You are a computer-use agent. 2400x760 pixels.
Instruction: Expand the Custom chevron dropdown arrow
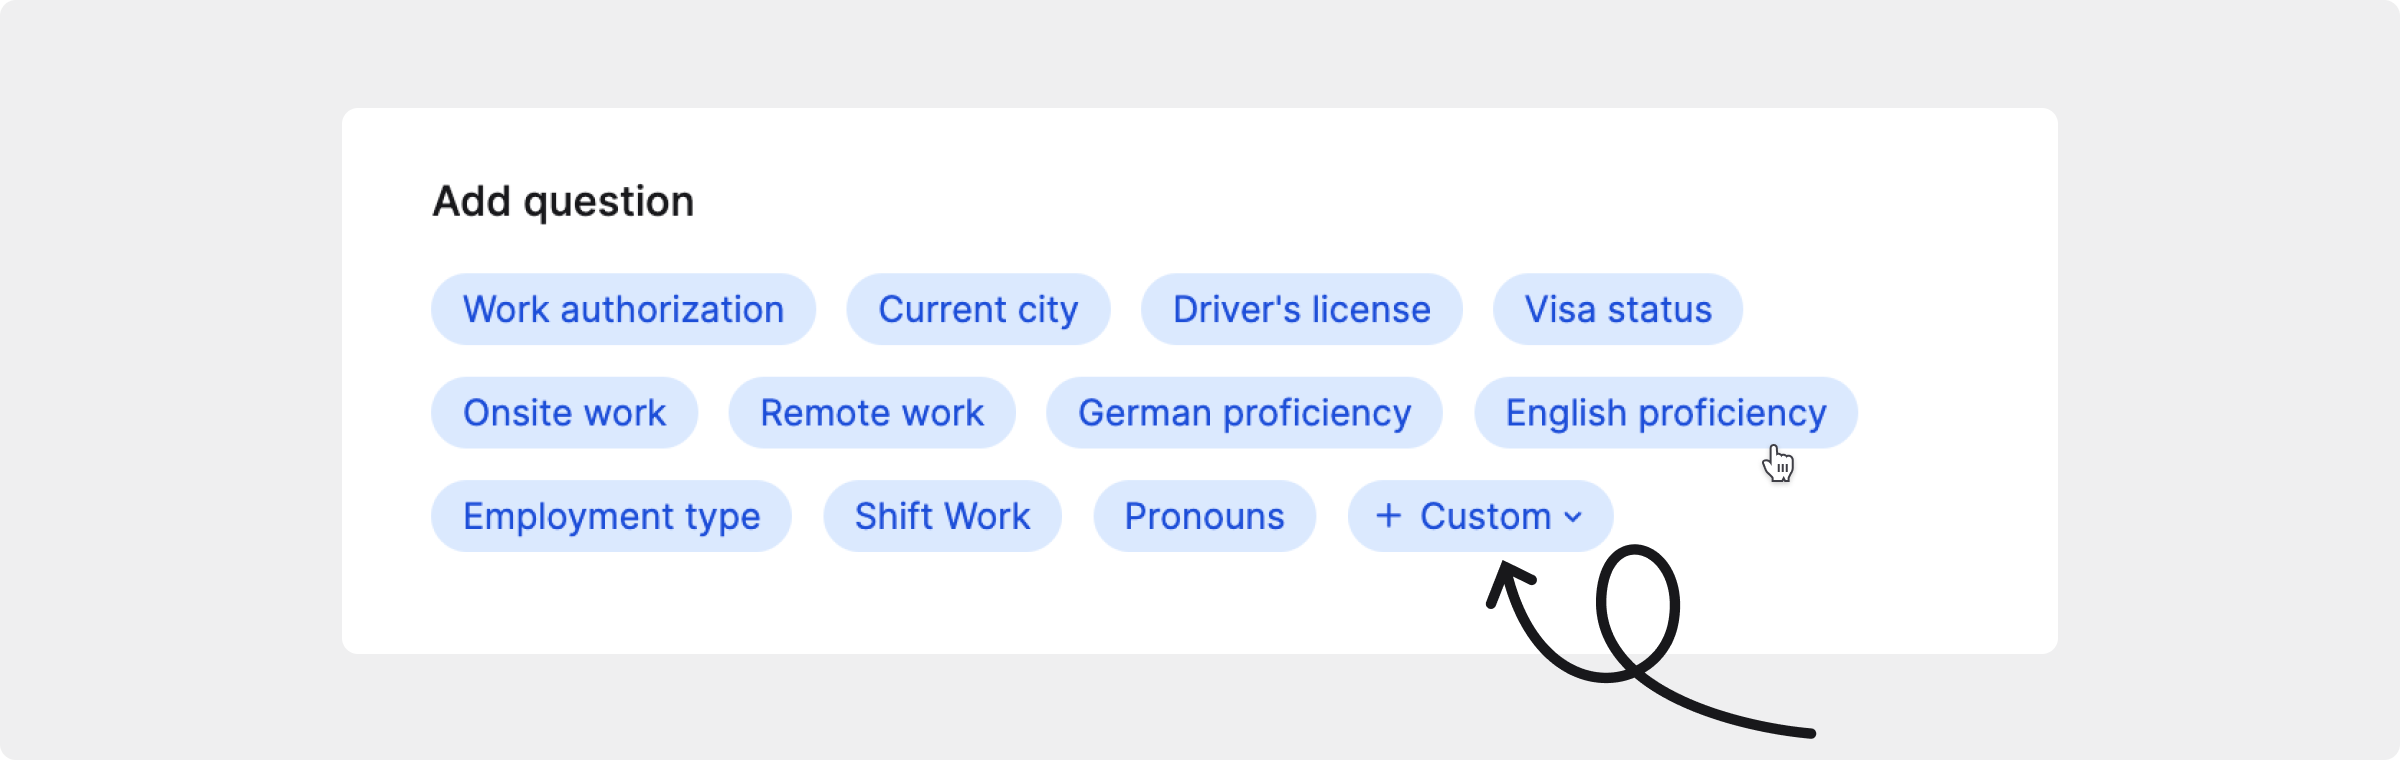pos(1573,517)
